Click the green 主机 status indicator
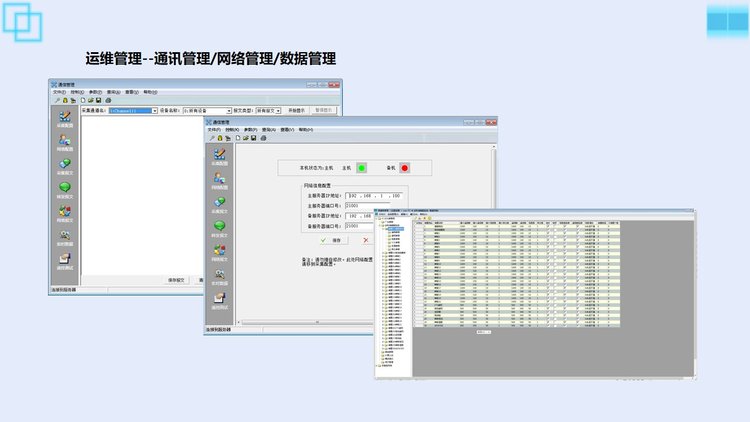Screen dimensions: 750x422 362,167
